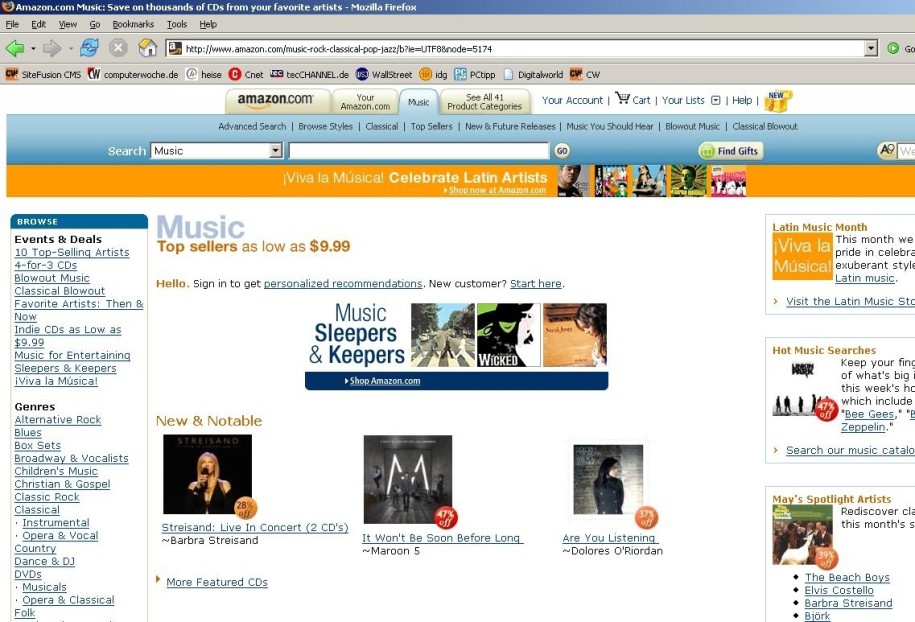Click the Maroon 5 album cover thumbnail

pos(407,479)
